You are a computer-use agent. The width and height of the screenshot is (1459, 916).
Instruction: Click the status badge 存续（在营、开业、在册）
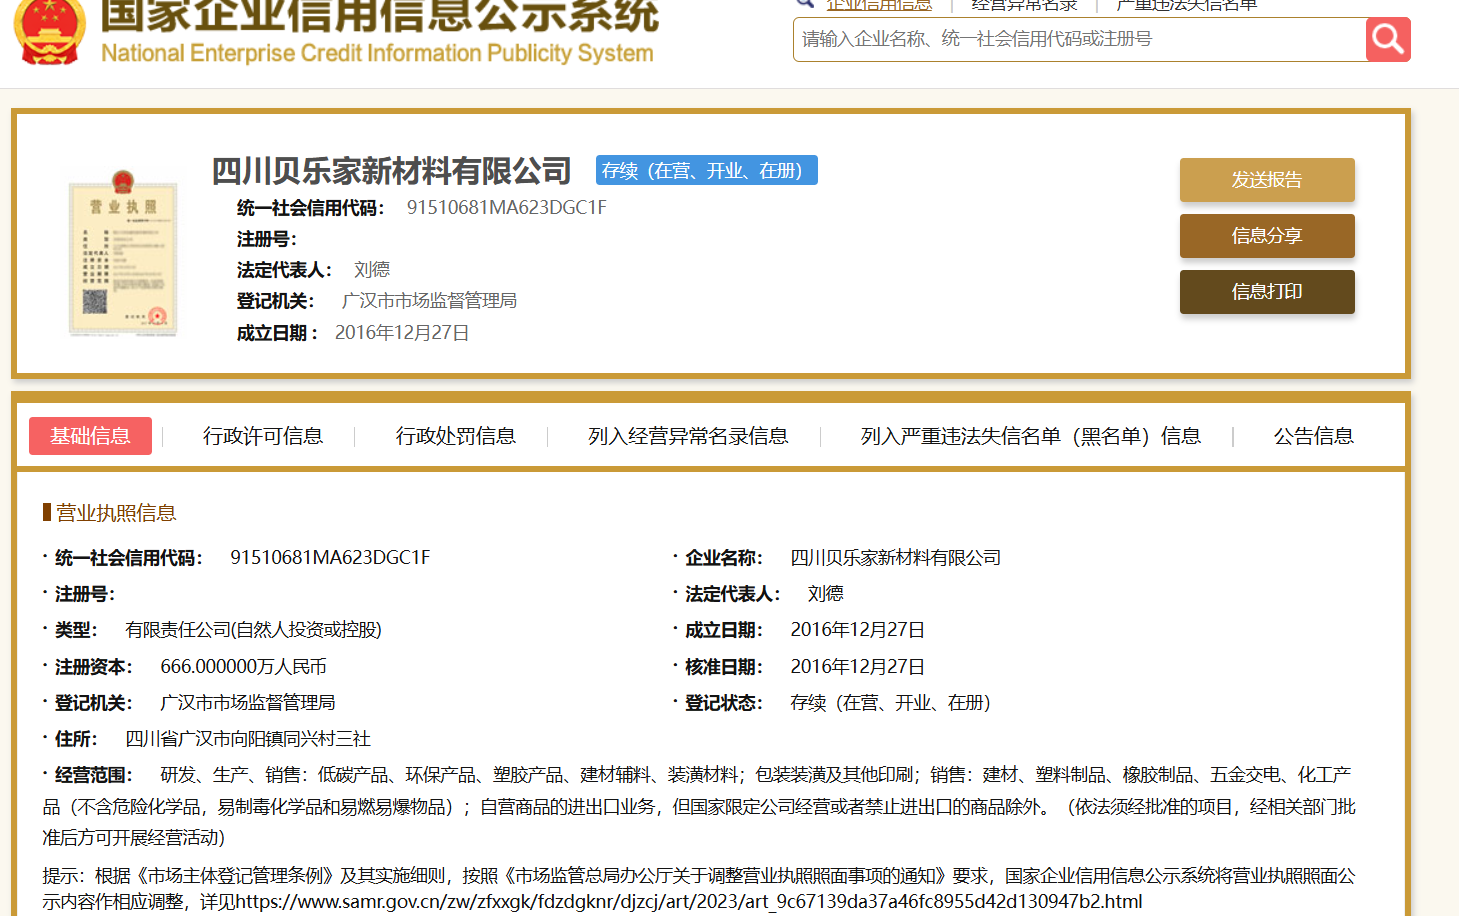pyautogui.click(x=707, y=171)
